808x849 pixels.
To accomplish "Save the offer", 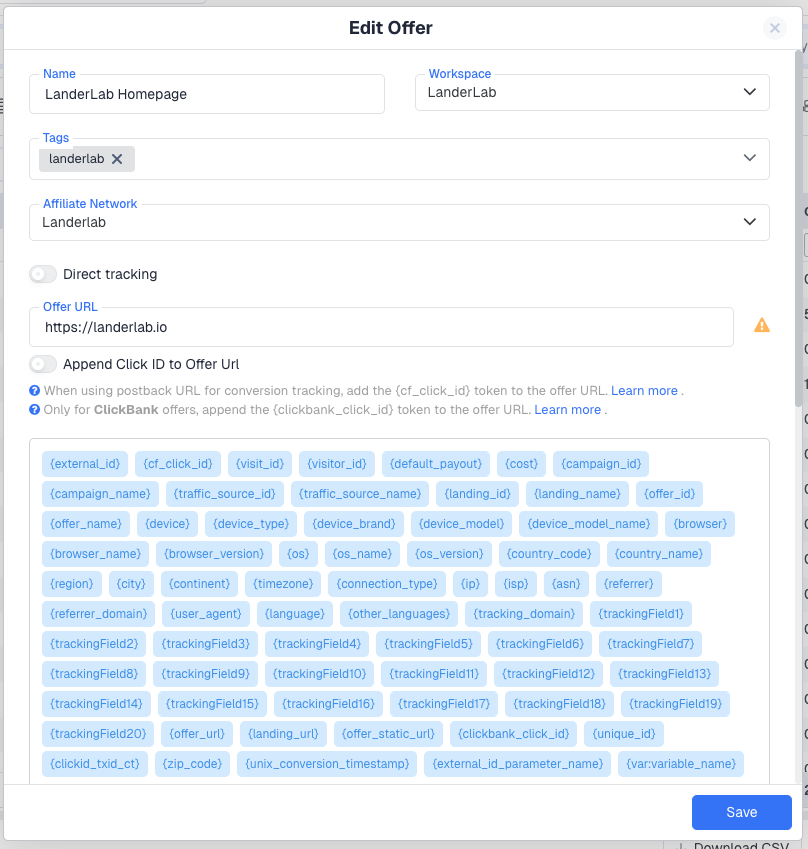I will click(741, 812).
